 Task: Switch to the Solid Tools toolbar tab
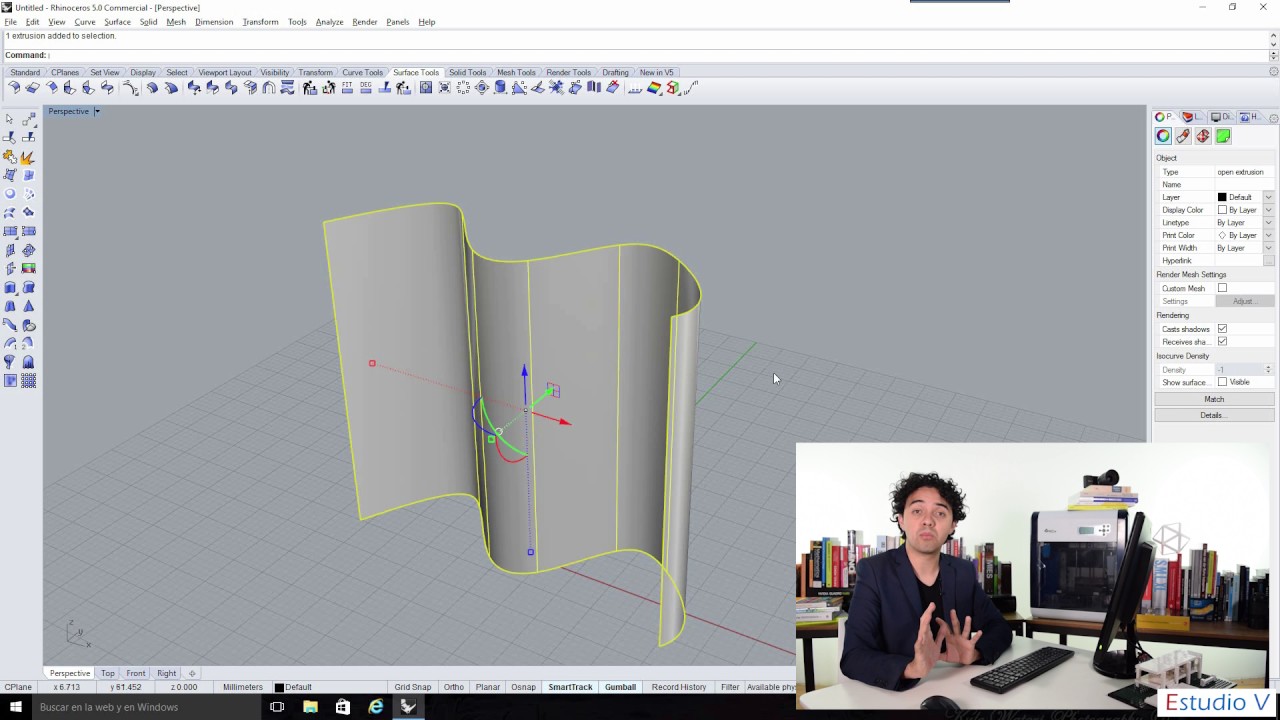click(467, 72)
